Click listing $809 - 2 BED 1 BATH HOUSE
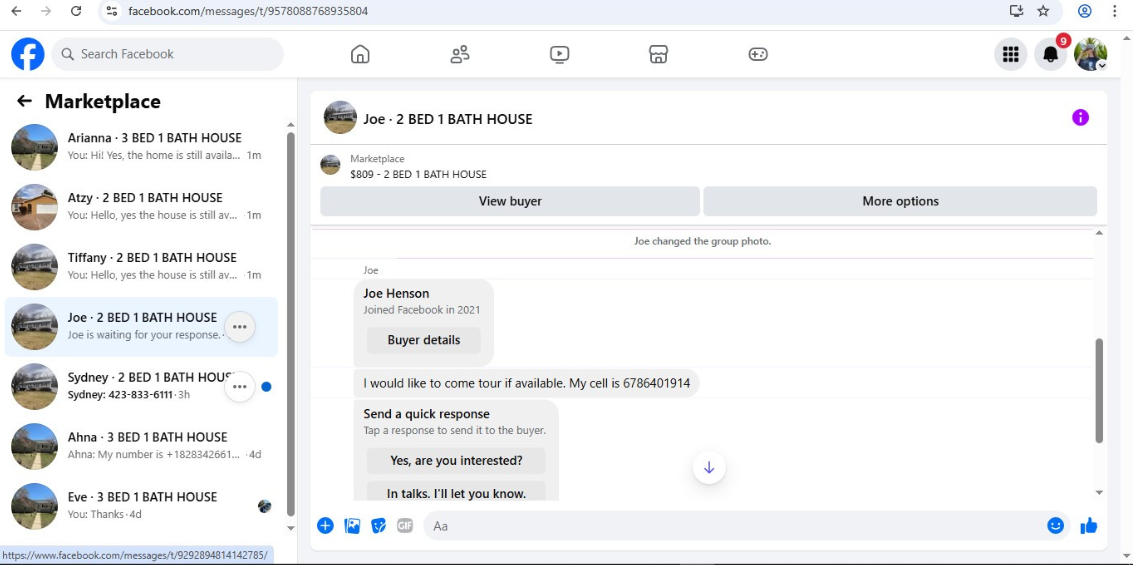The height and width of the screenshot is (565, 1133). (418, 174)
